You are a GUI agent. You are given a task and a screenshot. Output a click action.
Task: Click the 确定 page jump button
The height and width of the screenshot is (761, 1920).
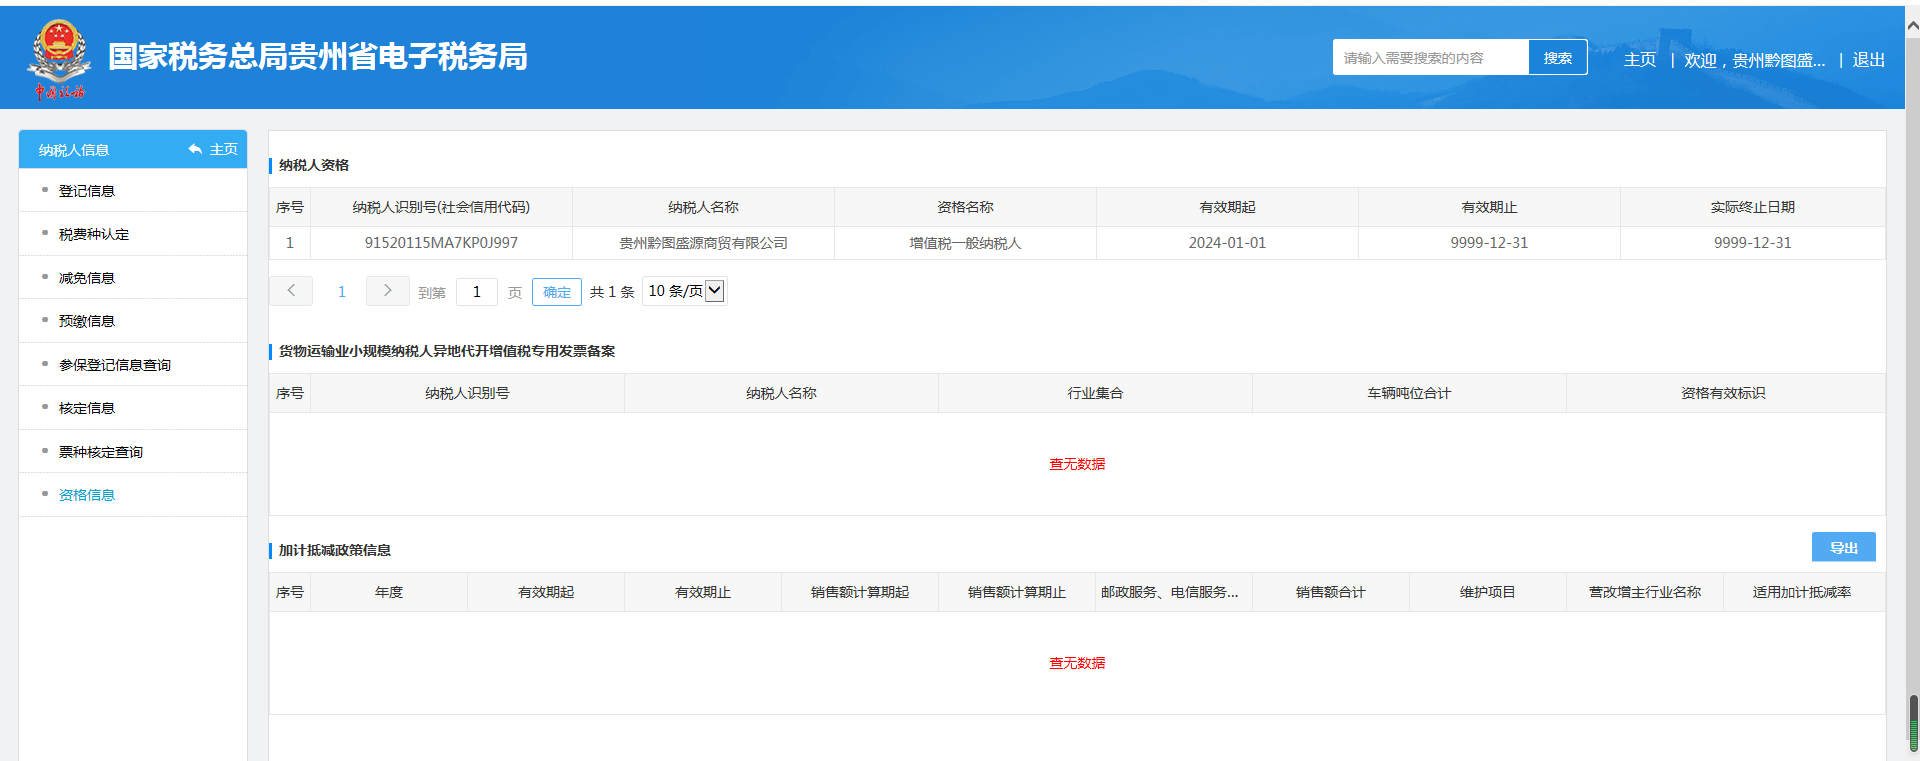tap(557, 292)
